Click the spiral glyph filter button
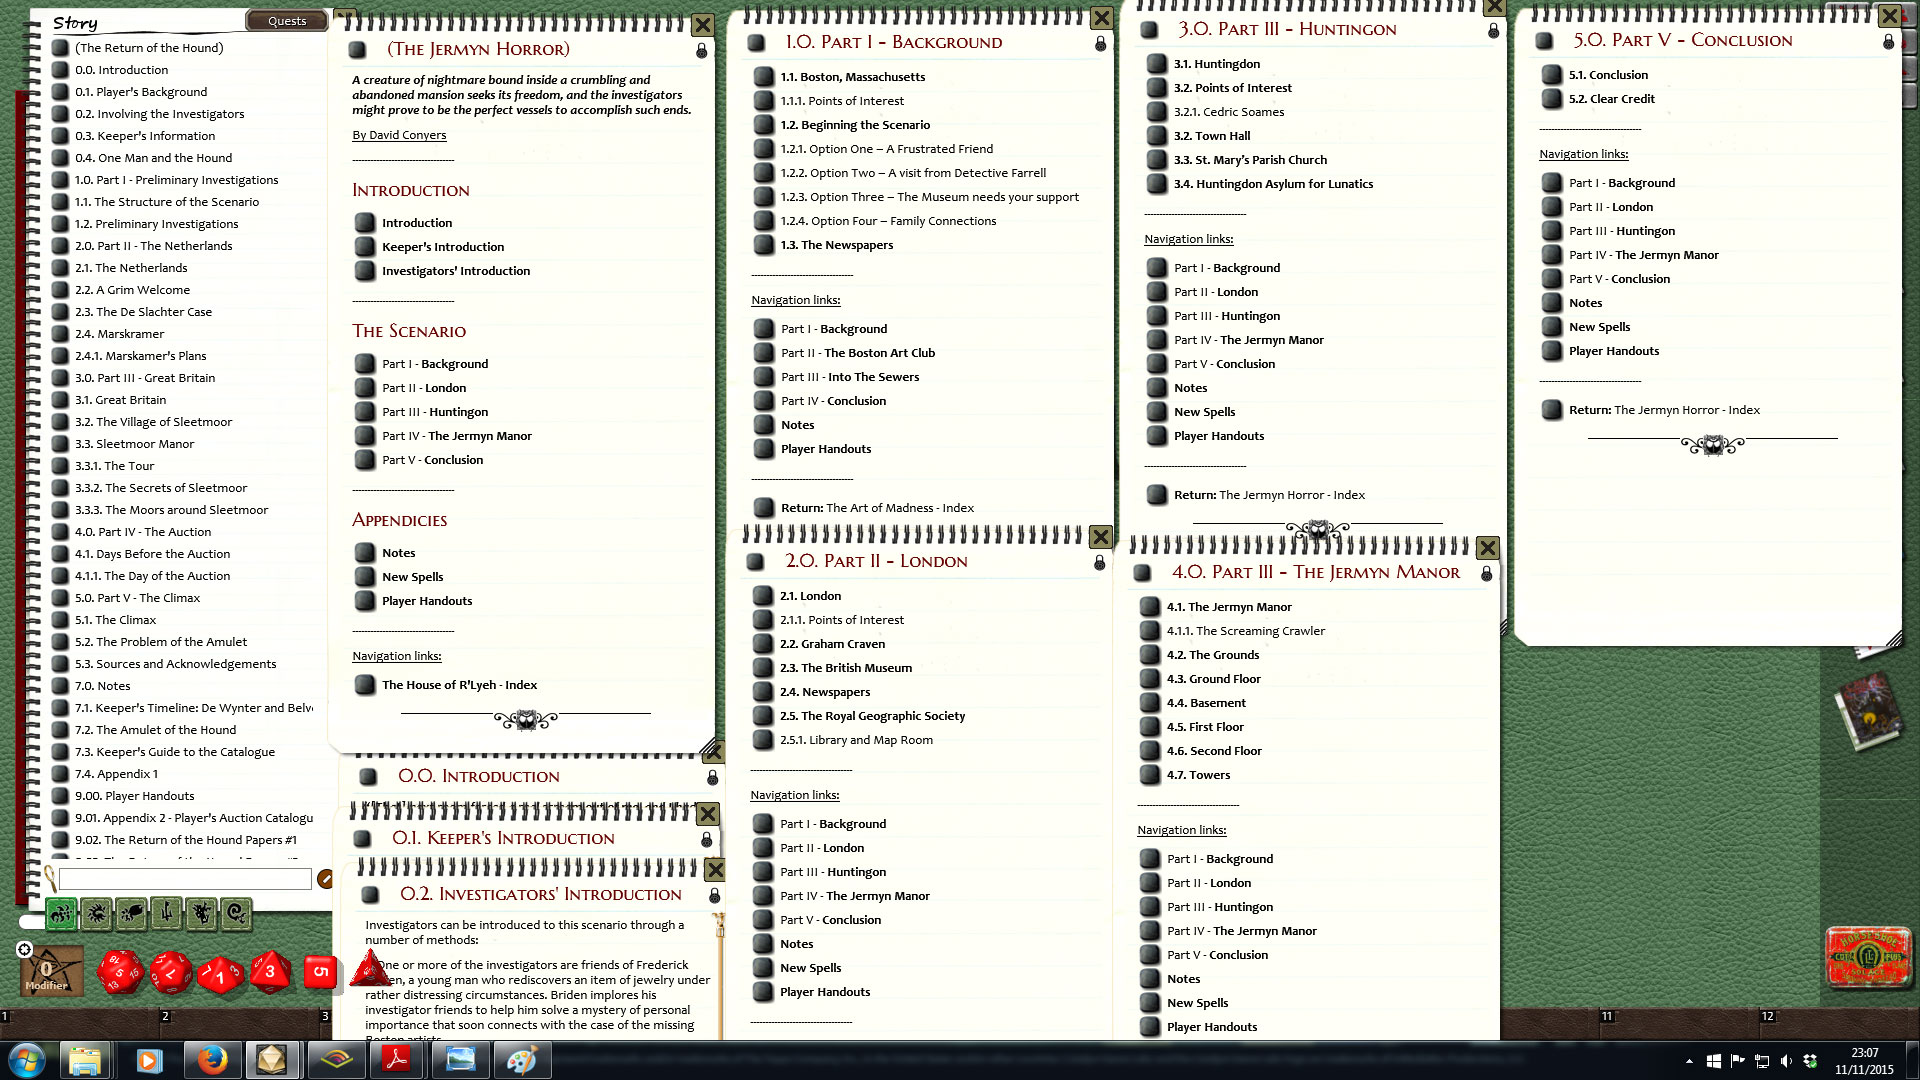The width and height of the screenshot is (1920, 1080). point(236,912)
